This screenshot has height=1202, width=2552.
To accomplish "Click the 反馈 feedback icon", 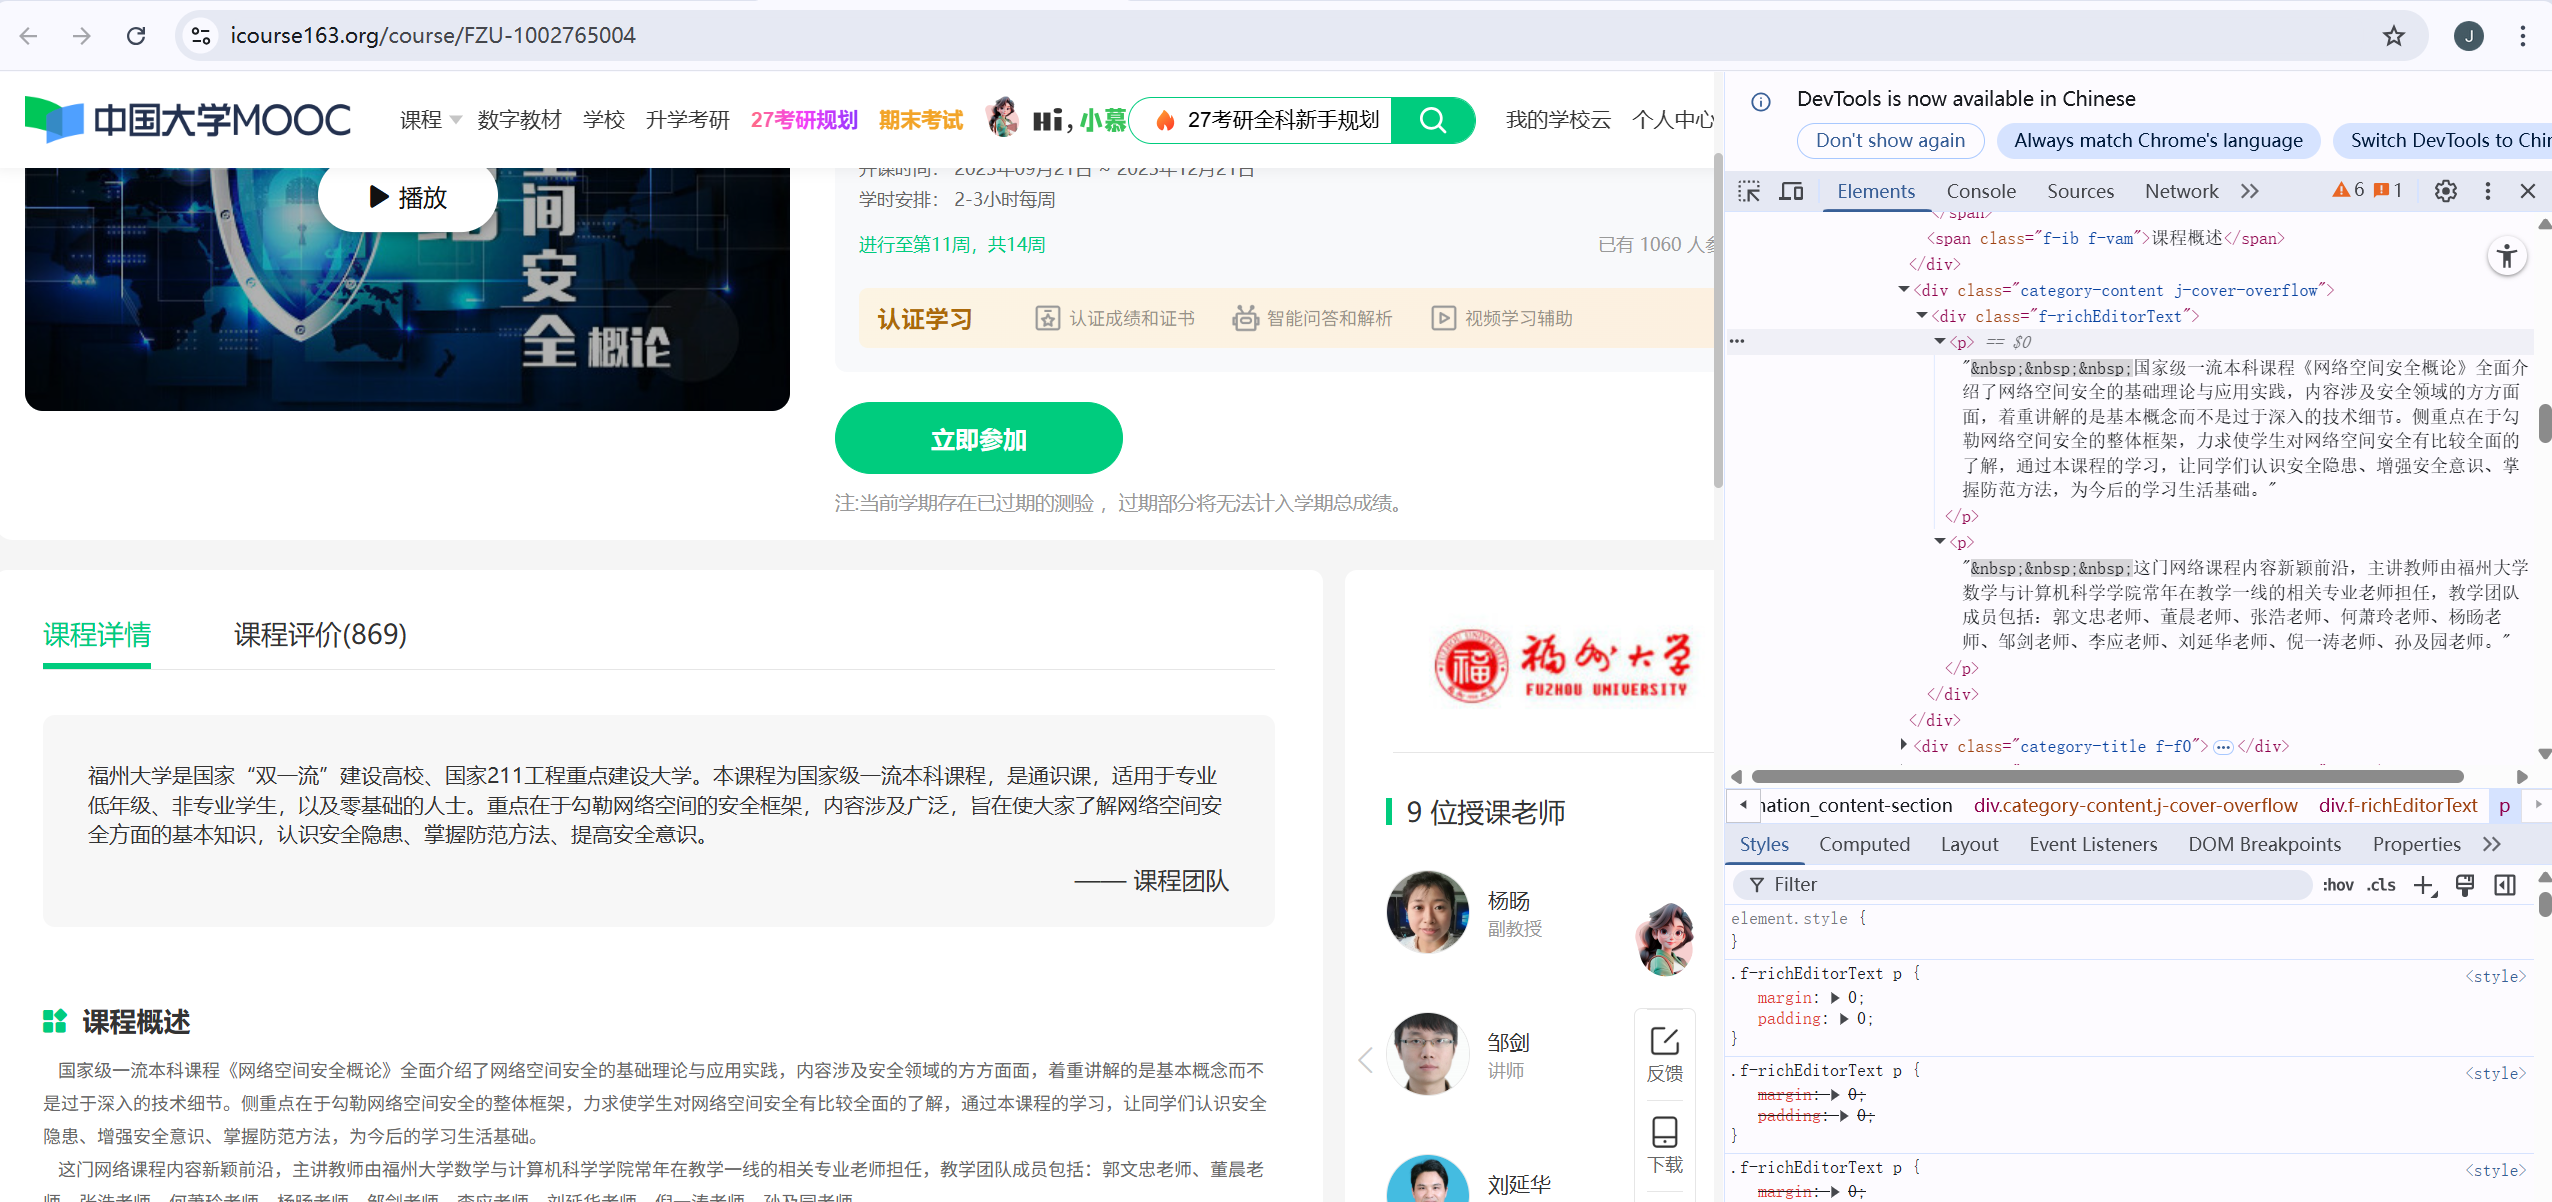I will (1663, 1043).
